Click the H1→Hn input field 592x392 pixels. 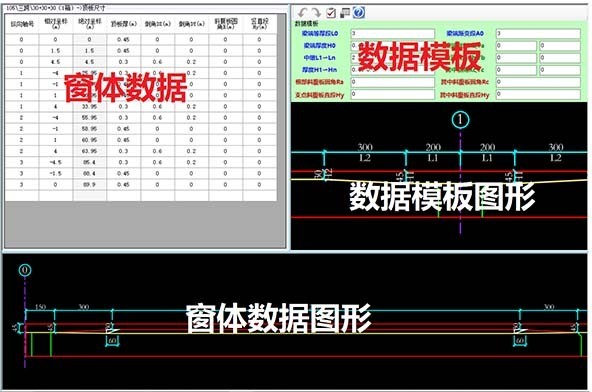(x=393, y=70)
